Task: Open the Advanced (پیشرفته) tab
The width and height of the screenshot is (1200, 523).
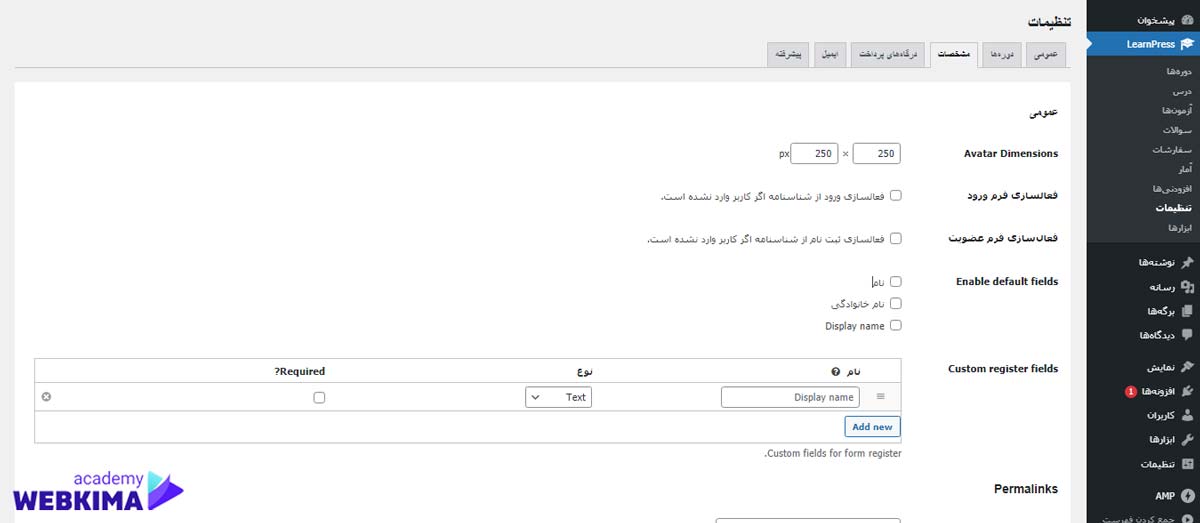Action: click(x=788, y=55)
